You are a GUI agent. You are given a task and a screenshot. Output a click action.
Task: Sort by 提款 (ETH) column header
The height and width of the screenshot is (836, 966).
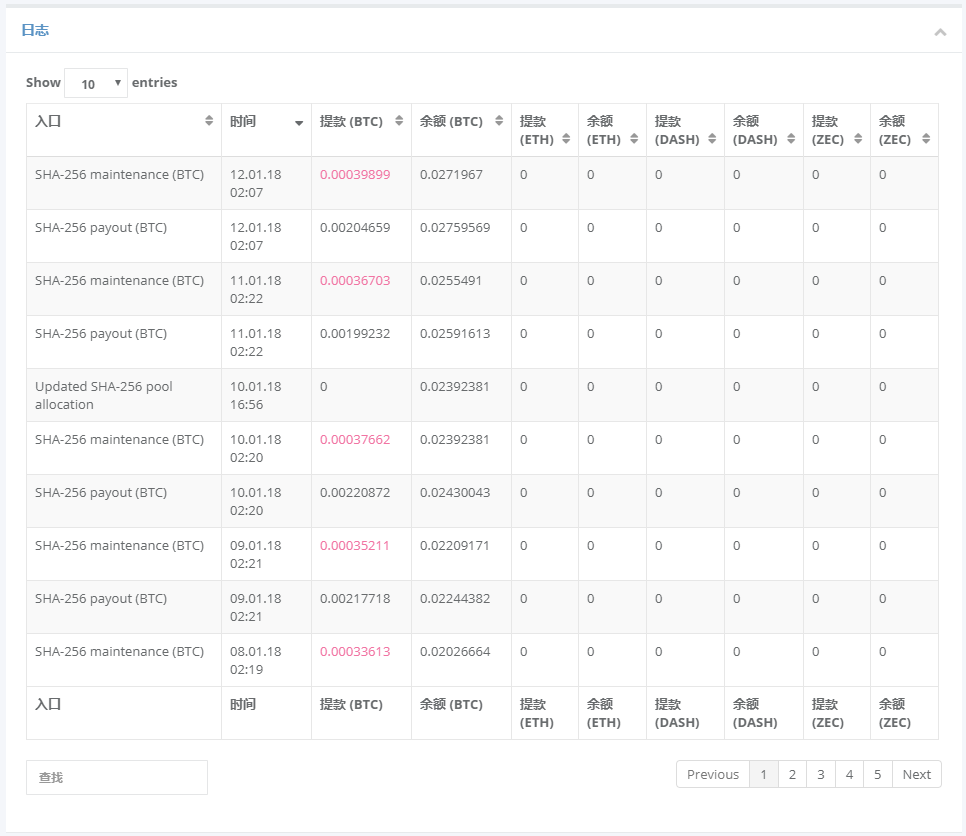click(x=545, y=130)
